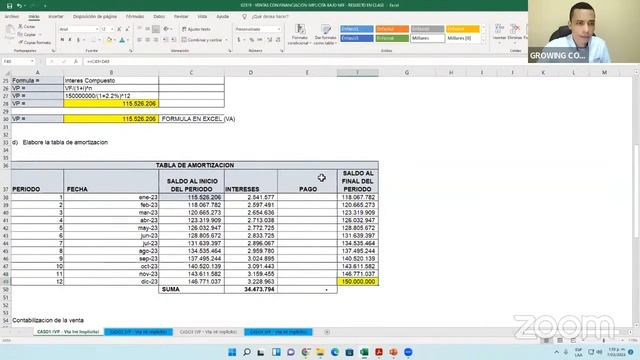Switch to the Fórmulas ribbon tab
640x360 pixels.
tap(135, 17)
